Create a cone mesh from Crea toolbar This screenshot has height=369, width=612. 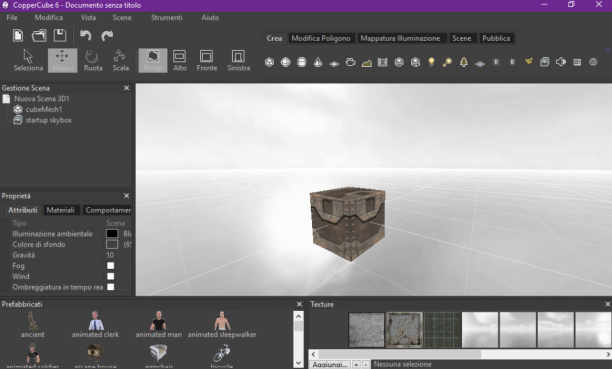pos(318,62)
